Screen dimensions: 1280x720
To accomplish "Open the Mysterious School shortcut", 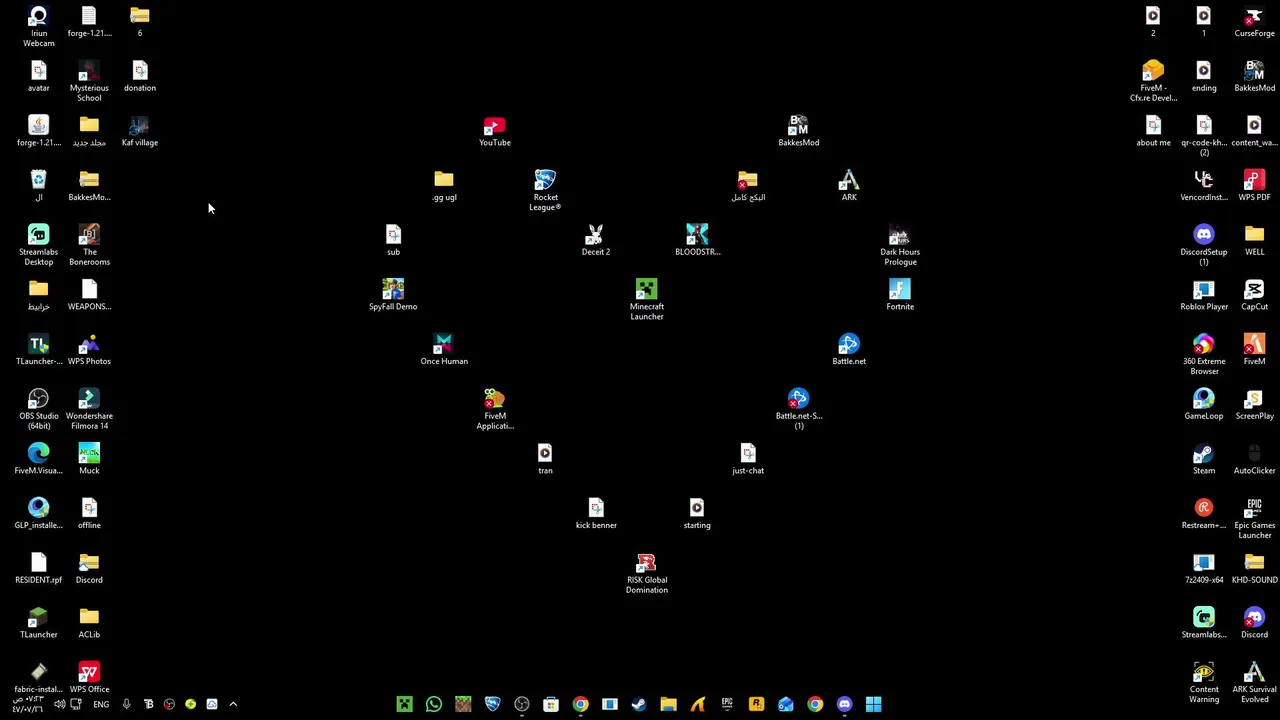I will pos(89,81).
